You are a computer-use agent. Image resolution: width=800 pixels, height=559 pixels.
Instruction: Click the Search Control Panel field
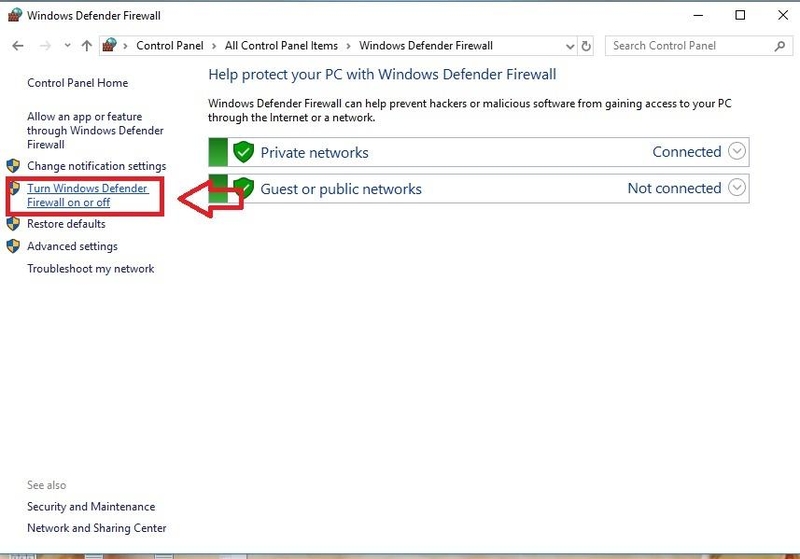click(699, 46)
